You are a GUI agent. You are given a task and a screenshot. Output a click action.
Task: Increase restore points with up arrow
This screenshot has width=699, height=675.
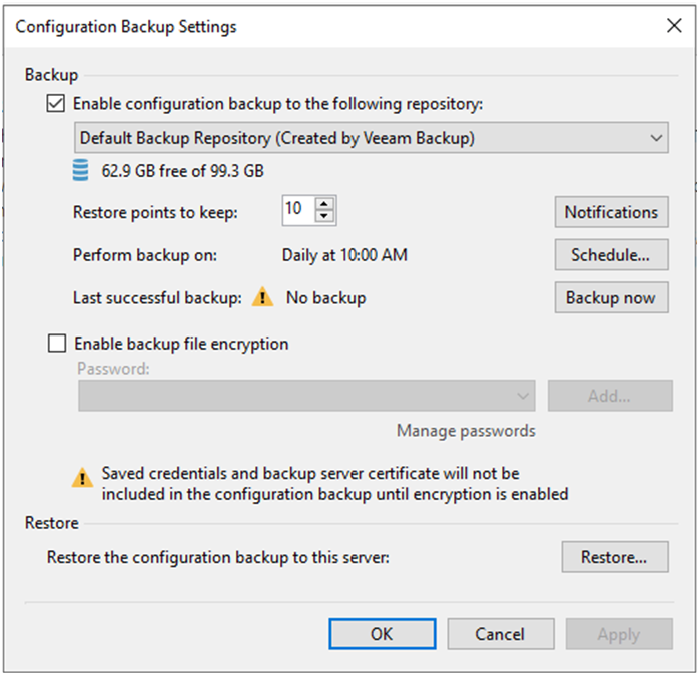(324, 204)
